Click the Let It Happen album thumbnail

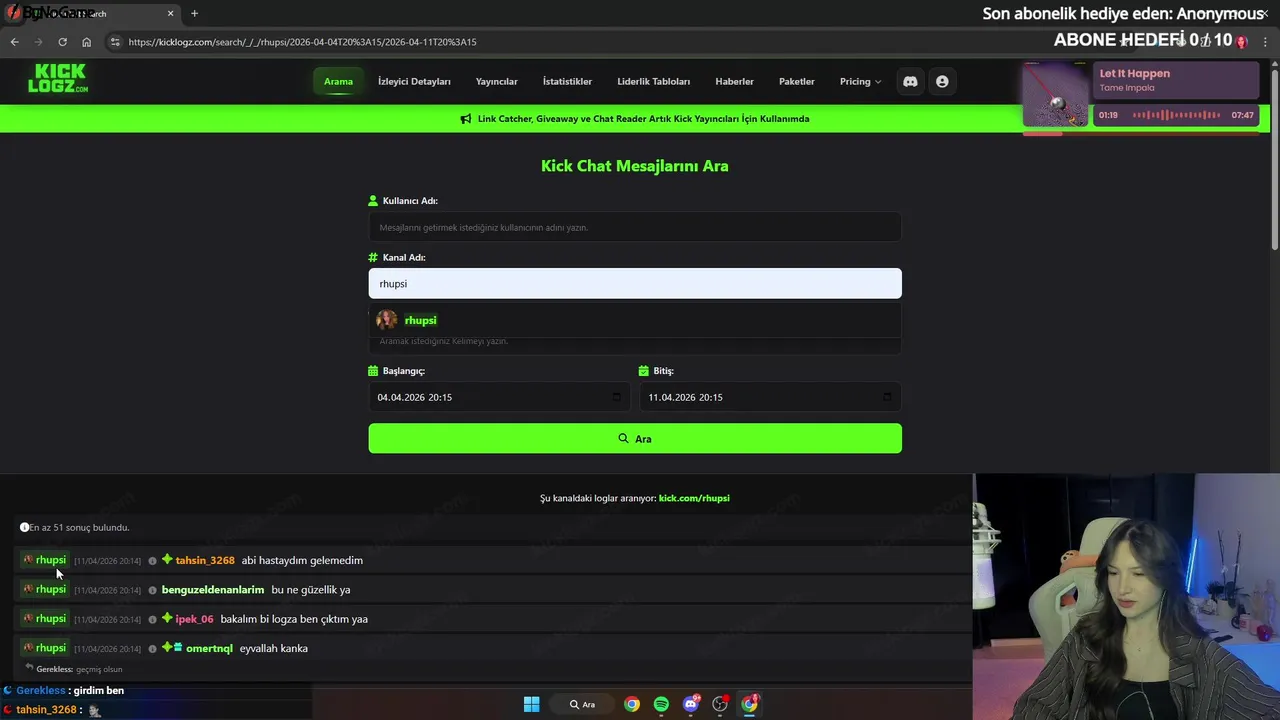[1055, 95]
